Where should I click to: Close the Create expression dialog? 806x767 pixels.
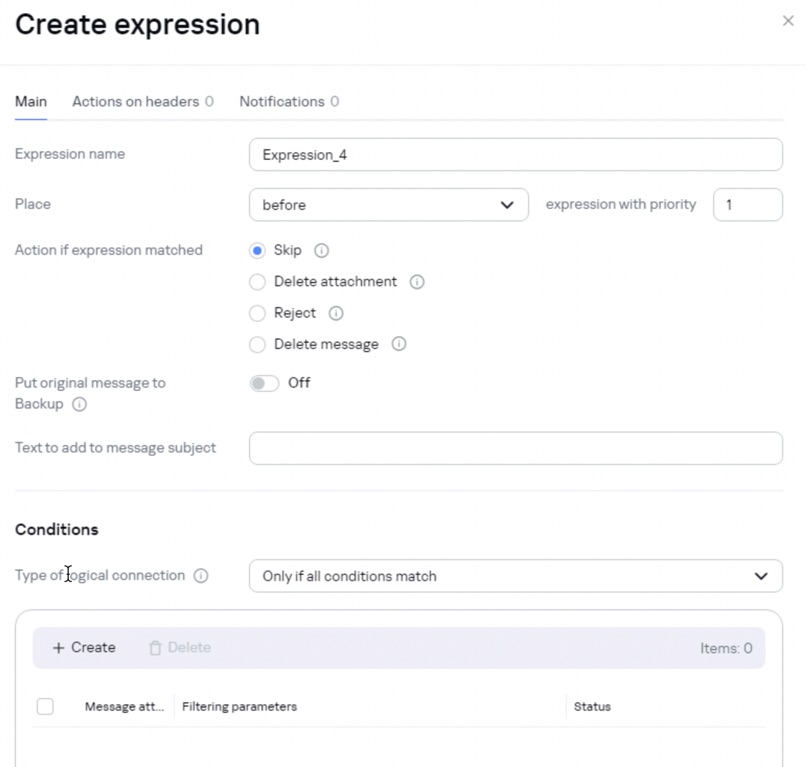click(x=788, y=21)
